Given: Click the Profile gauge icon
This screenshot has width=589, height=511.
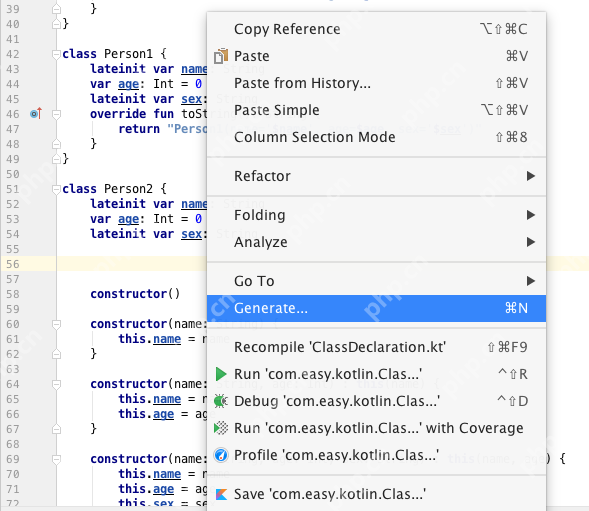Looking at the screenshot, I should click(221, 455).
